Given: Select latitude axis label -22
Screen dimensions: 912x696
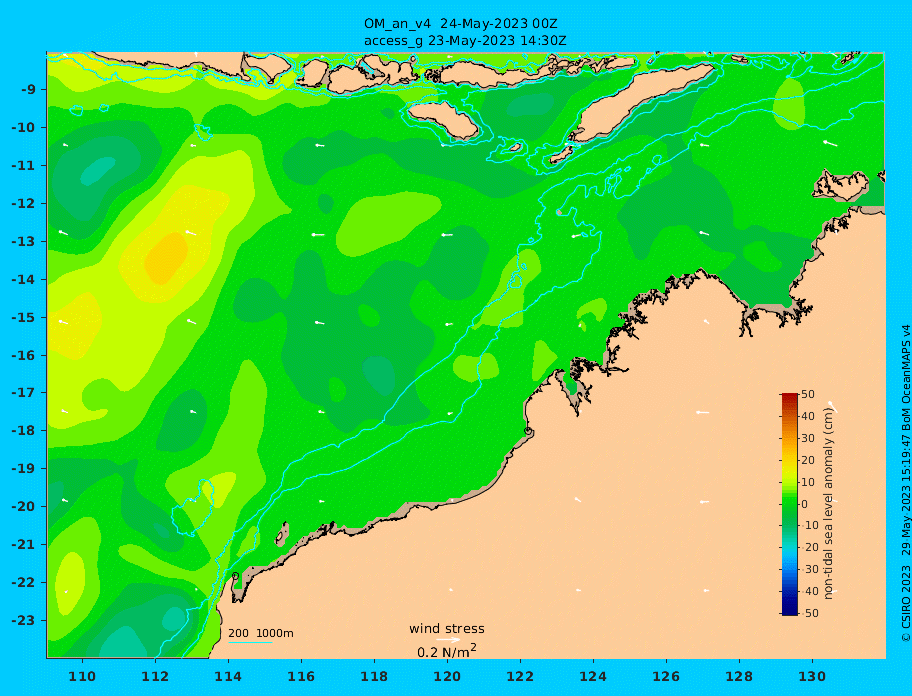Looking at the screenshot, I should [x=24, y=583].
